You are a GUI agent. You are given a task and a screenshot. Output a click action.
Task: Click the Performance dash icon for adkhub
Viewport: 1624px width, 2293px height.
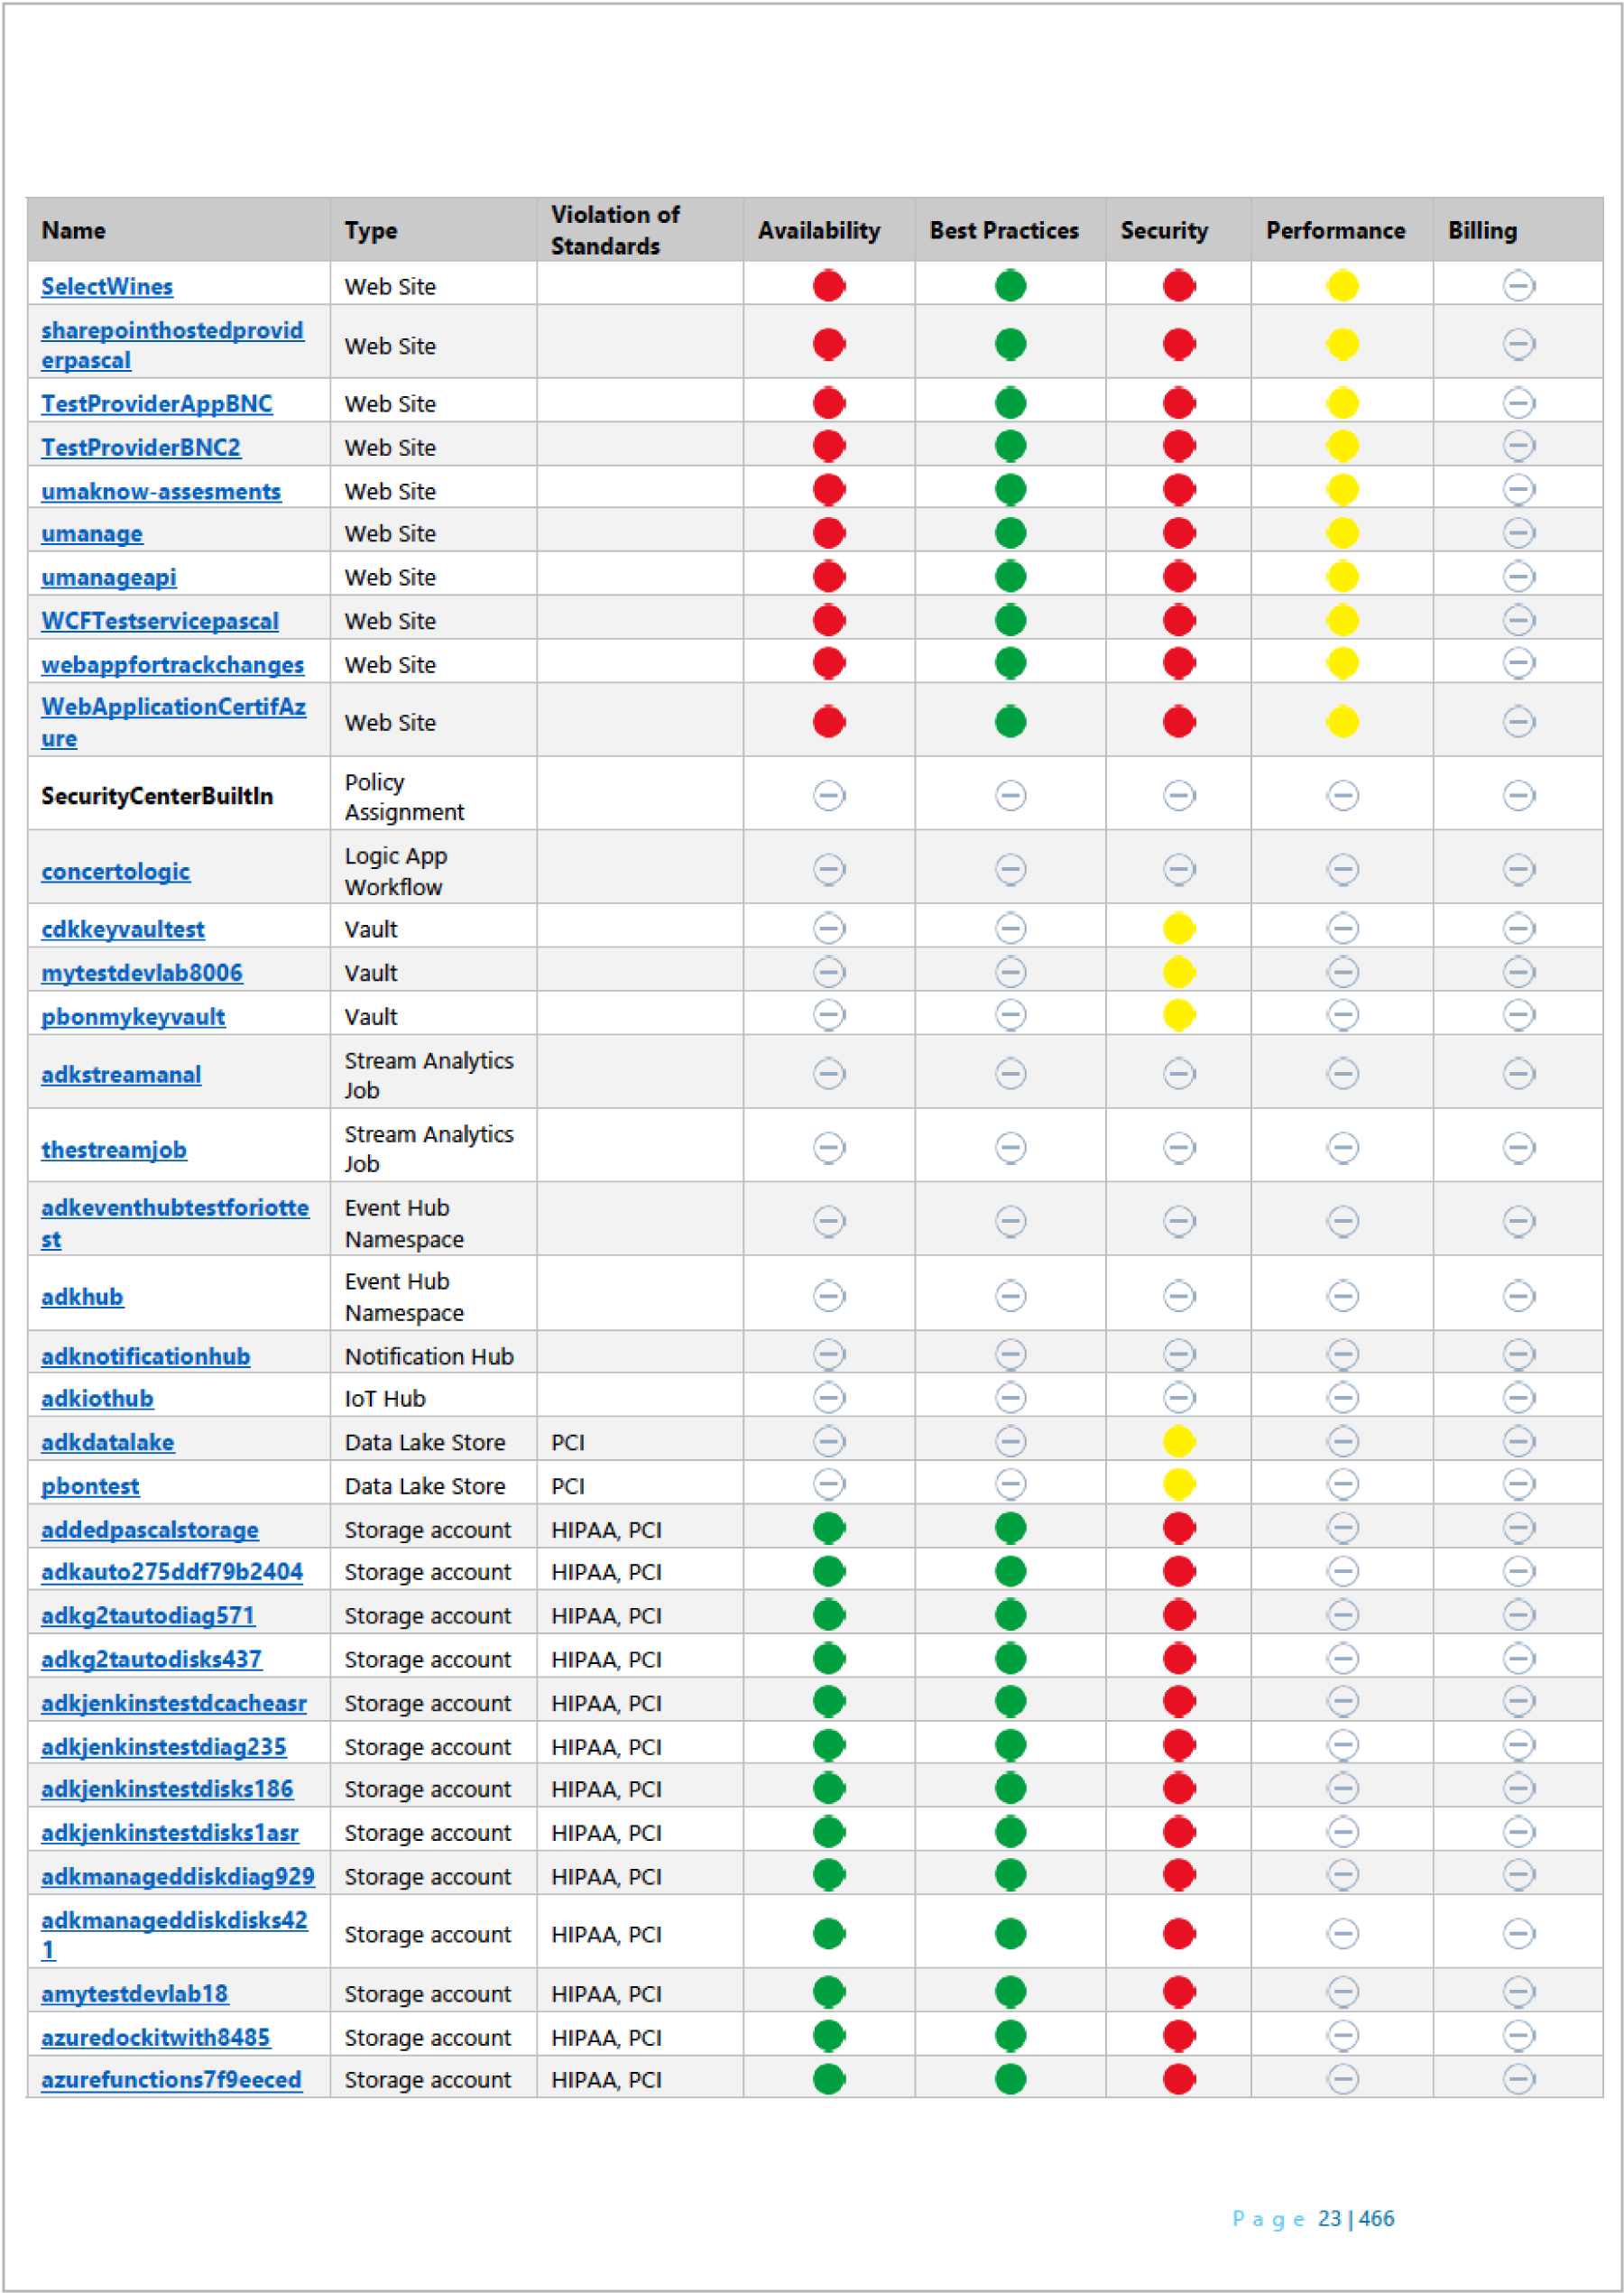pyautogui.click(x=1342, y=1296)
